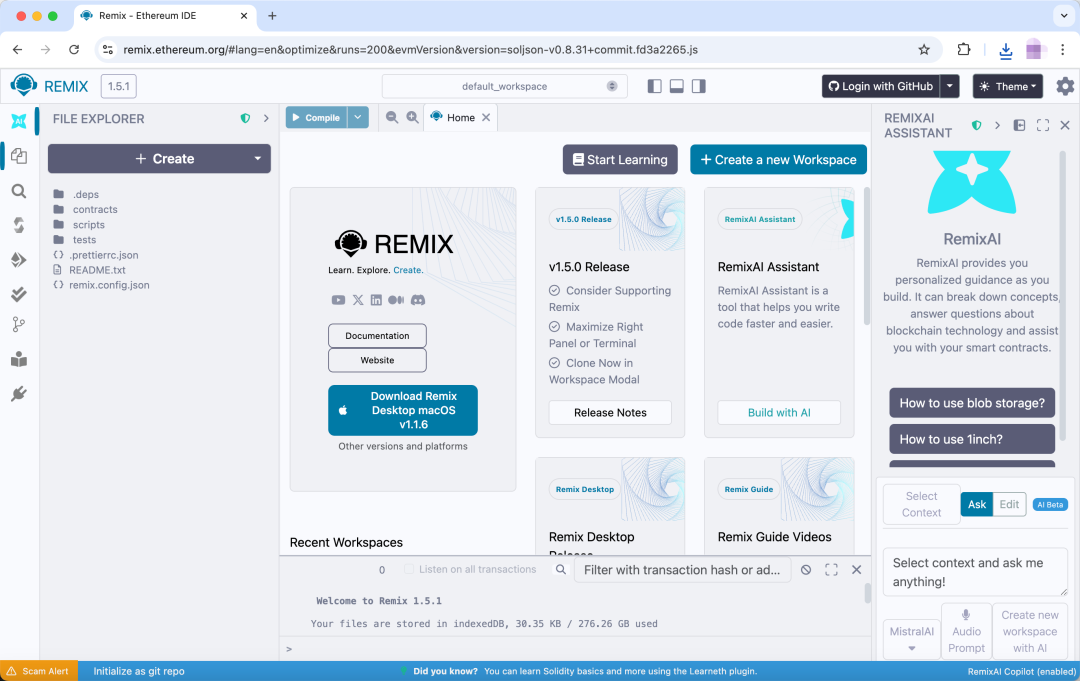This screenshot has height=681, width=1080.
Task: Open the Learneth tutorials icon
Action: click(19, 359)
